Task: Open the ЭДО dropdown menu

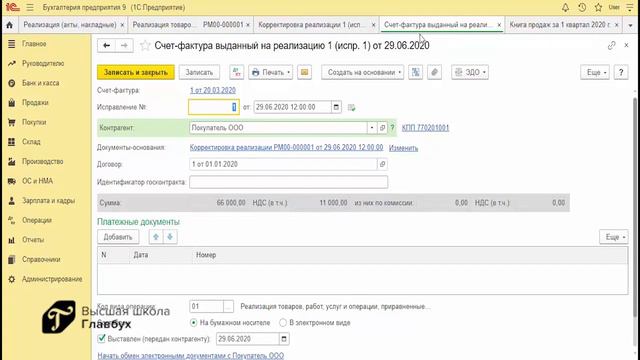Action: [470, 72]
